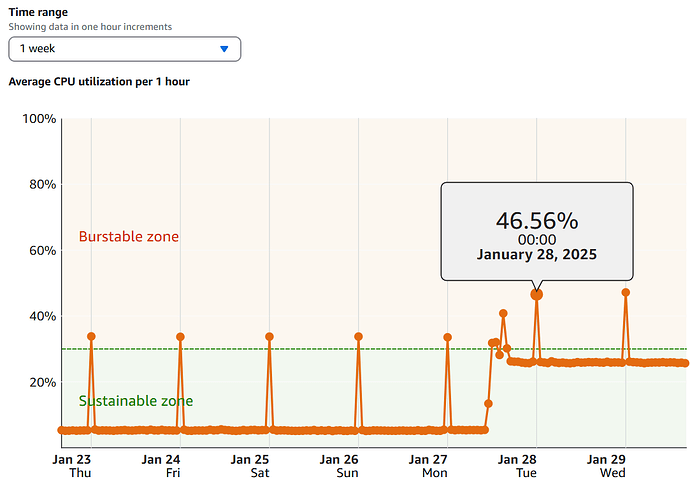Click the 20% y-axis label

[43, 382]
